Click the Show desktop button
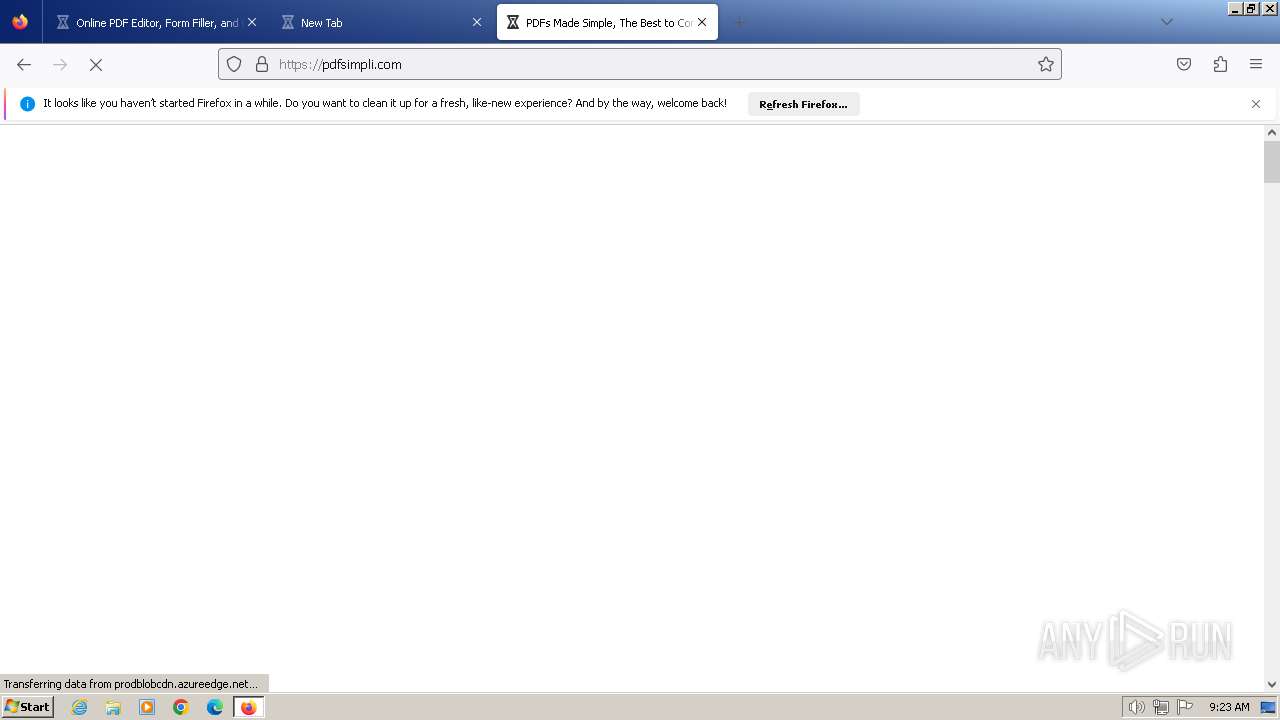Viewport: 1280px width, 720px height. click(1269, 707)
